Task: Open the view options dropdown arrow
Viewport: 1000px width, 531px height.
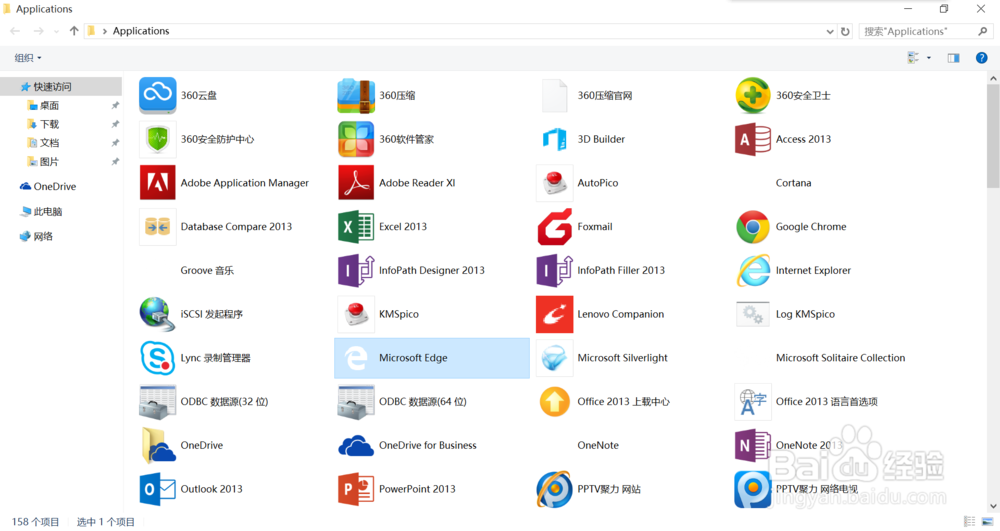Action: pos(929,58)
